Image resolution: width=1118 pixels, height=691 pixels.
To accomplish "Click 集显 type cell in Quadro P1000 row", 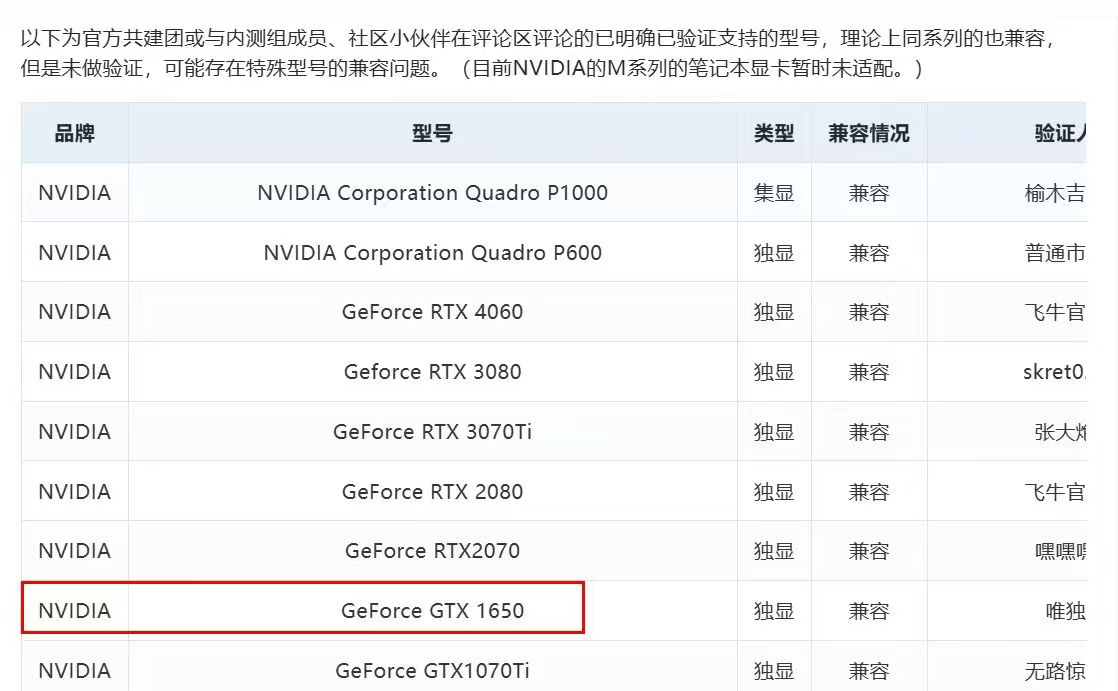I will (x=774, y=193).
